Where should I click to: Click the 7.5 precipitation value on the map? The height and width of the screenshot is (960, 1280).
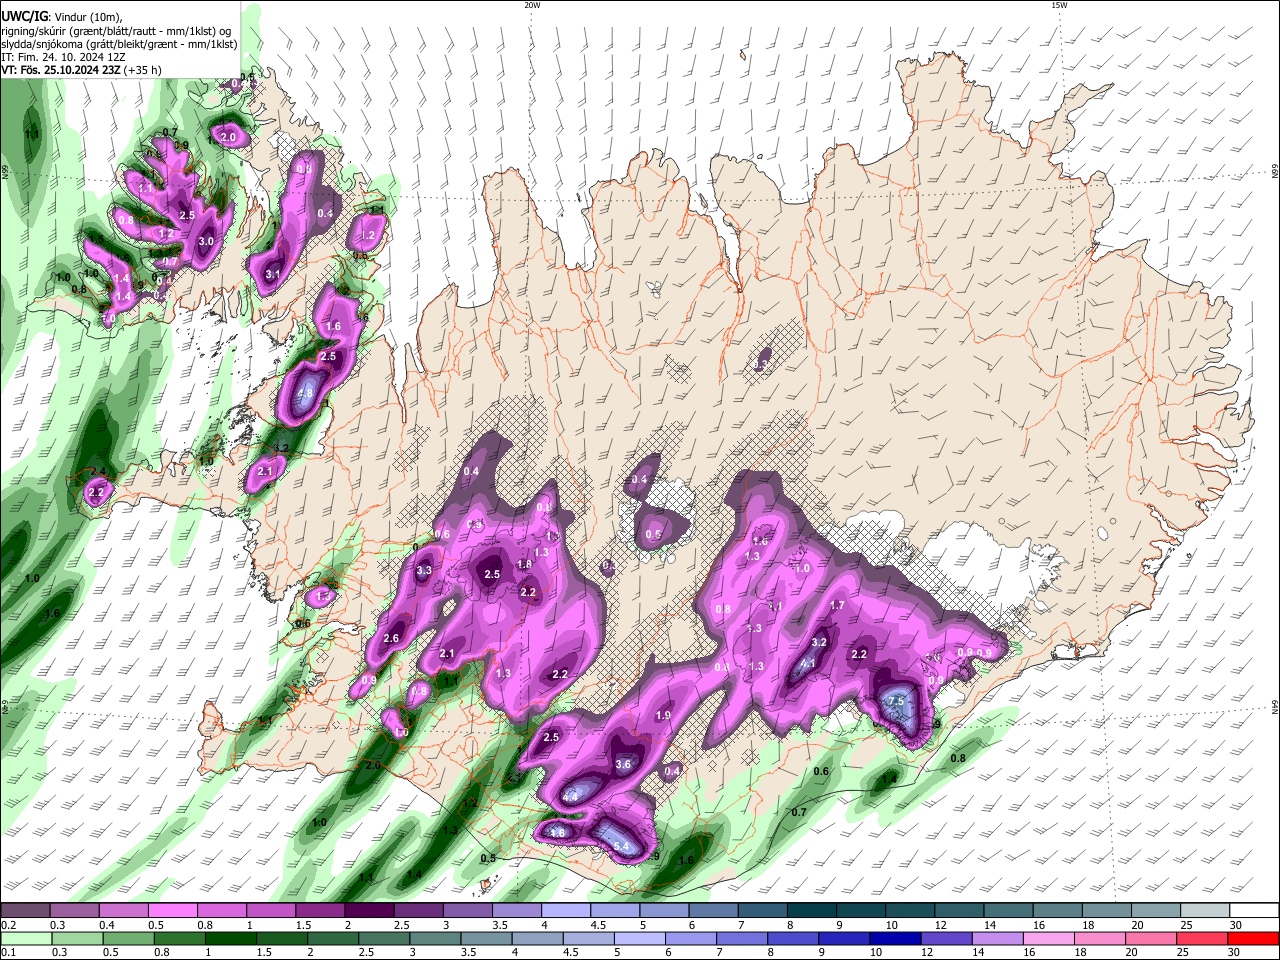click(x=897, y=702)
